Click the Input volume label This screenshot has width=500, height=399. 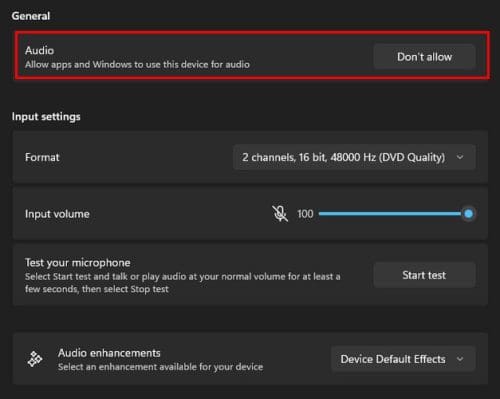click(57, 214)
